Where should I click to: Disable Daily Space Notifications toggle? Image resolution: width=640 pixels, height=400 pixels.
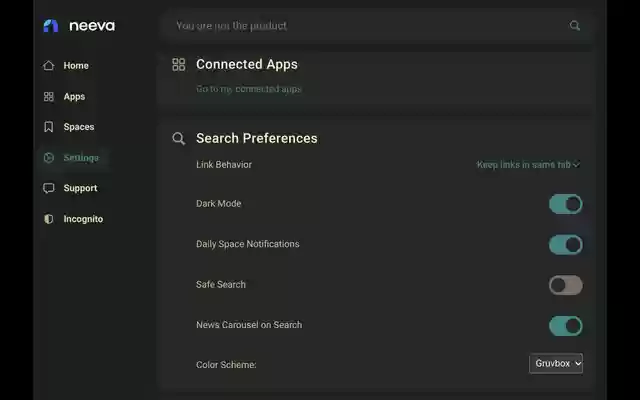[566, 244]
